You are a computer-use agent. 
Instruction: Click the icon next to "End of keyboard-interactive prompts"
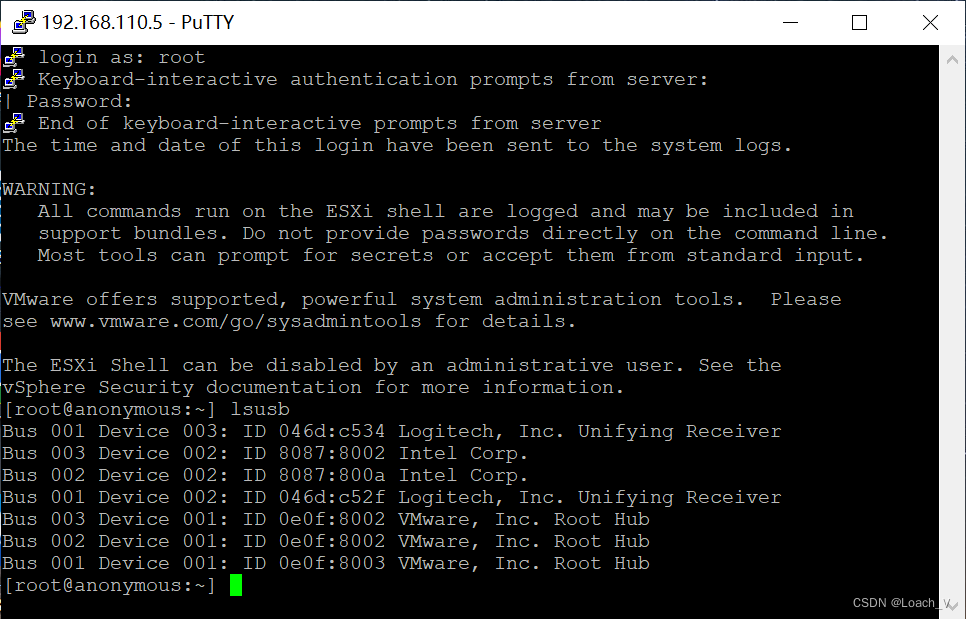coord(13,122)
